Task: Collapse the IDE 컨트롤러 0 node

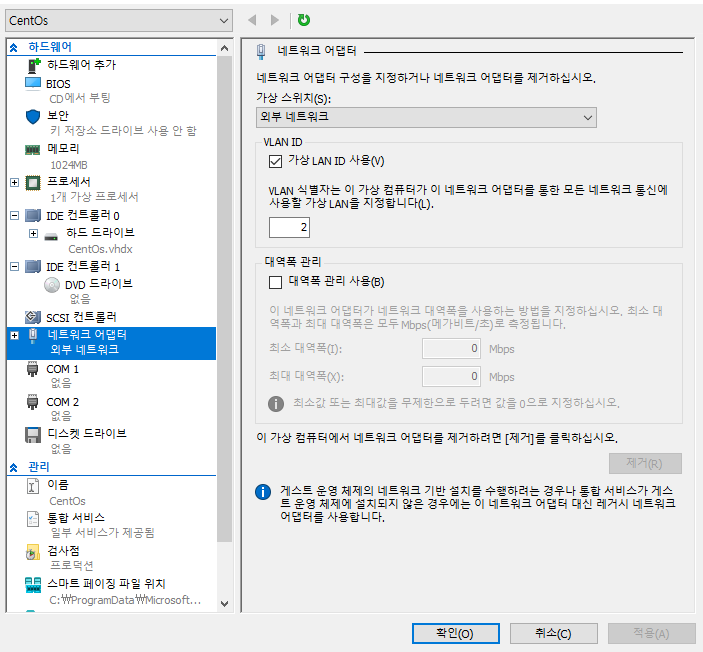Action: pos(14,216)
